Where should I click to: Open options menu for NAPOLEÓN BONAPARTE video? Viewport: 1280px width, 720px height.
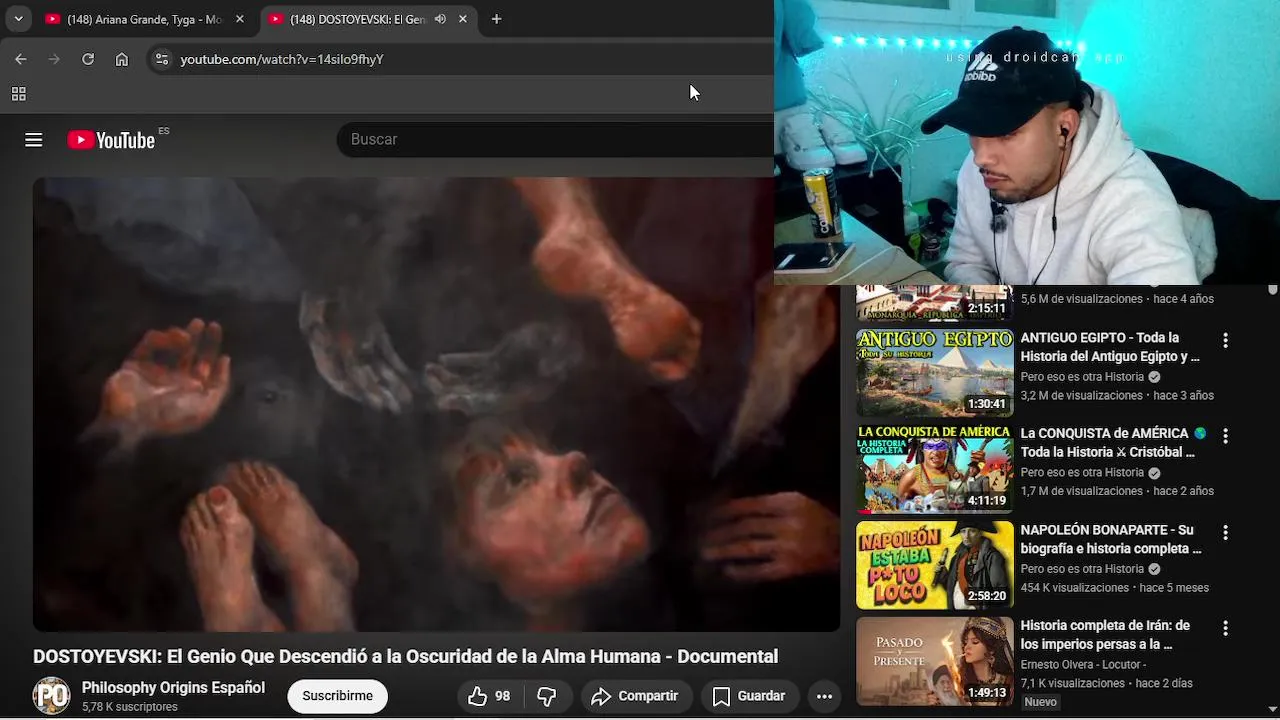1225,532
